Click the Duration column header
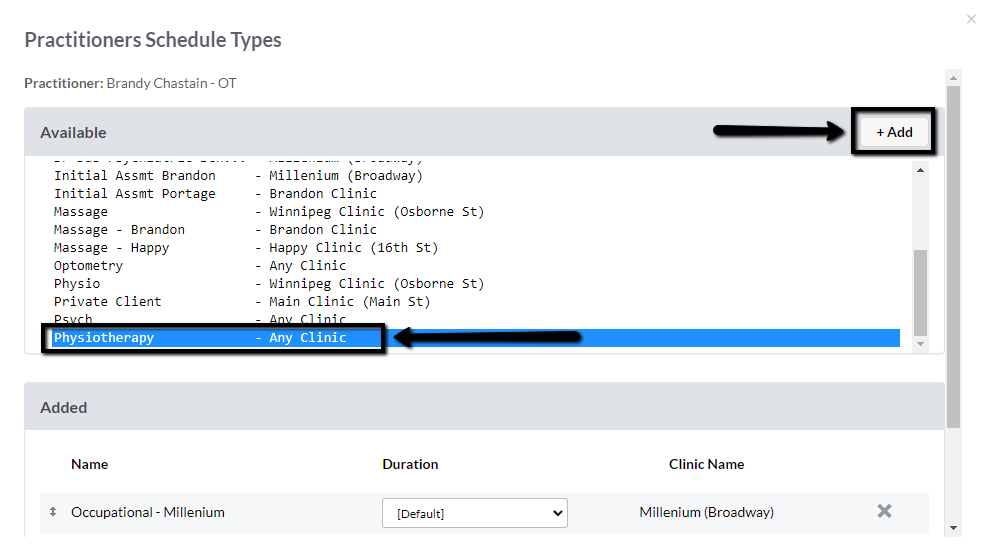 (x=410, y=464)
